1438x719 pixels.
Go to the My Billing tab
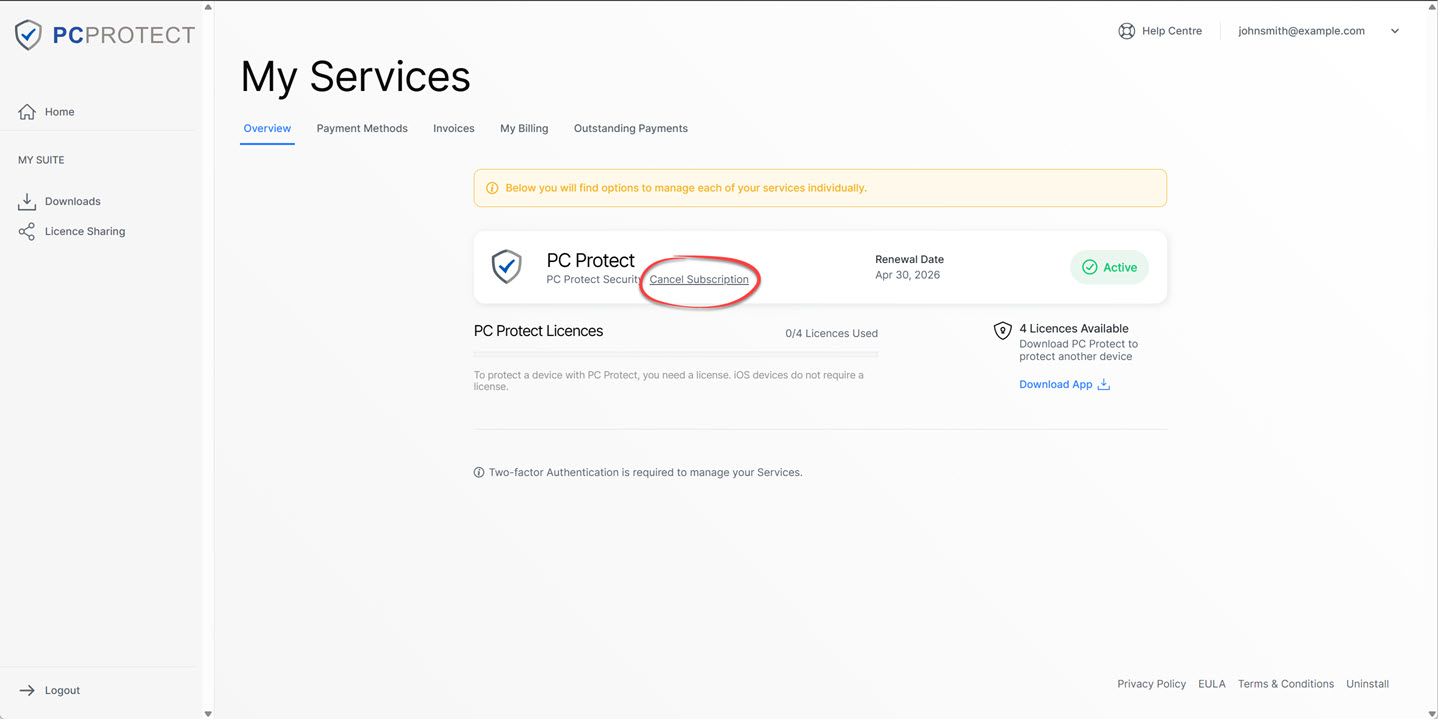pos(524,129)
